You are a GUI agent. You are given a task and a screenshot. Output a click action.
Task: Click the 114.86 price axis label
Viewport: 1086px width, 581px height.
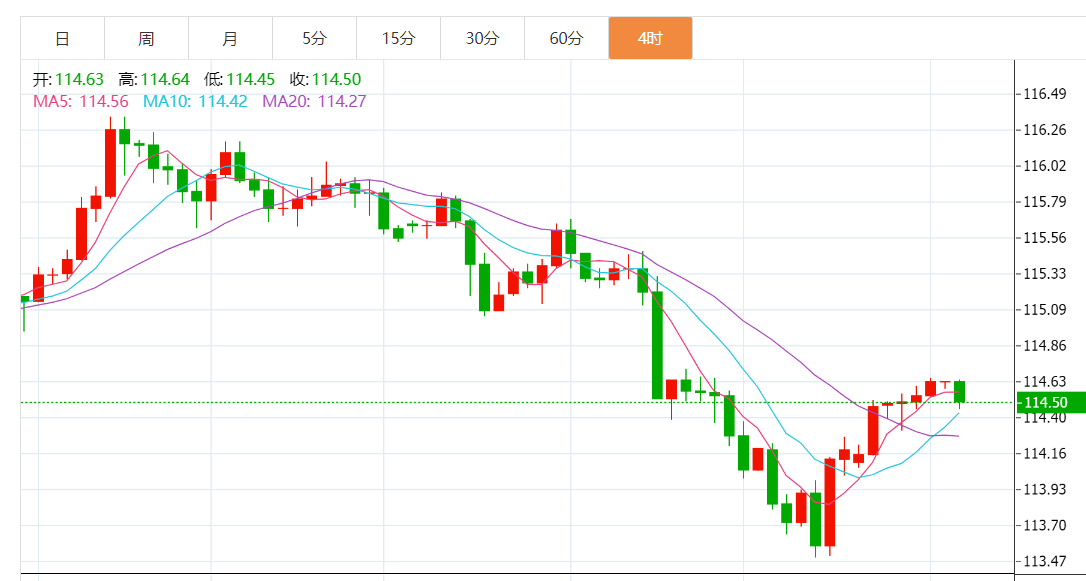point(1047,346)
